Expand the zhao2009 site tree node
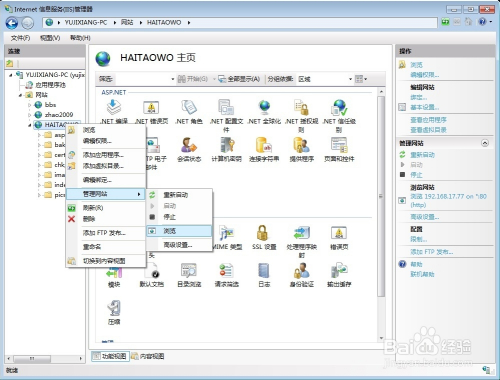 coord(30,115)
